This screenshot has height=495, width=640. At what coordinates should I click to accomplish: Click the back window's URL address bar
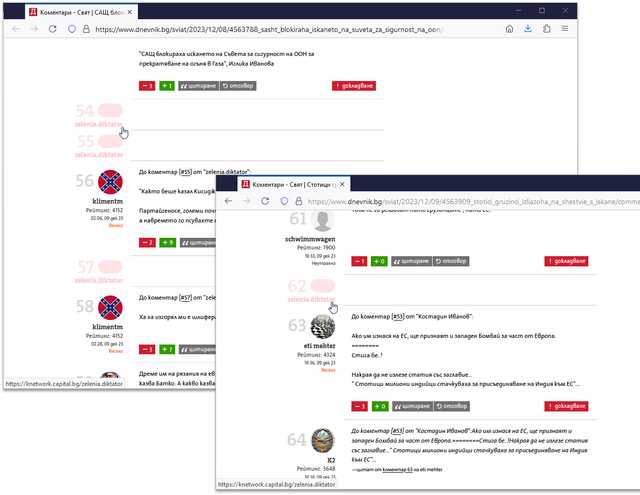pos(269,29)
